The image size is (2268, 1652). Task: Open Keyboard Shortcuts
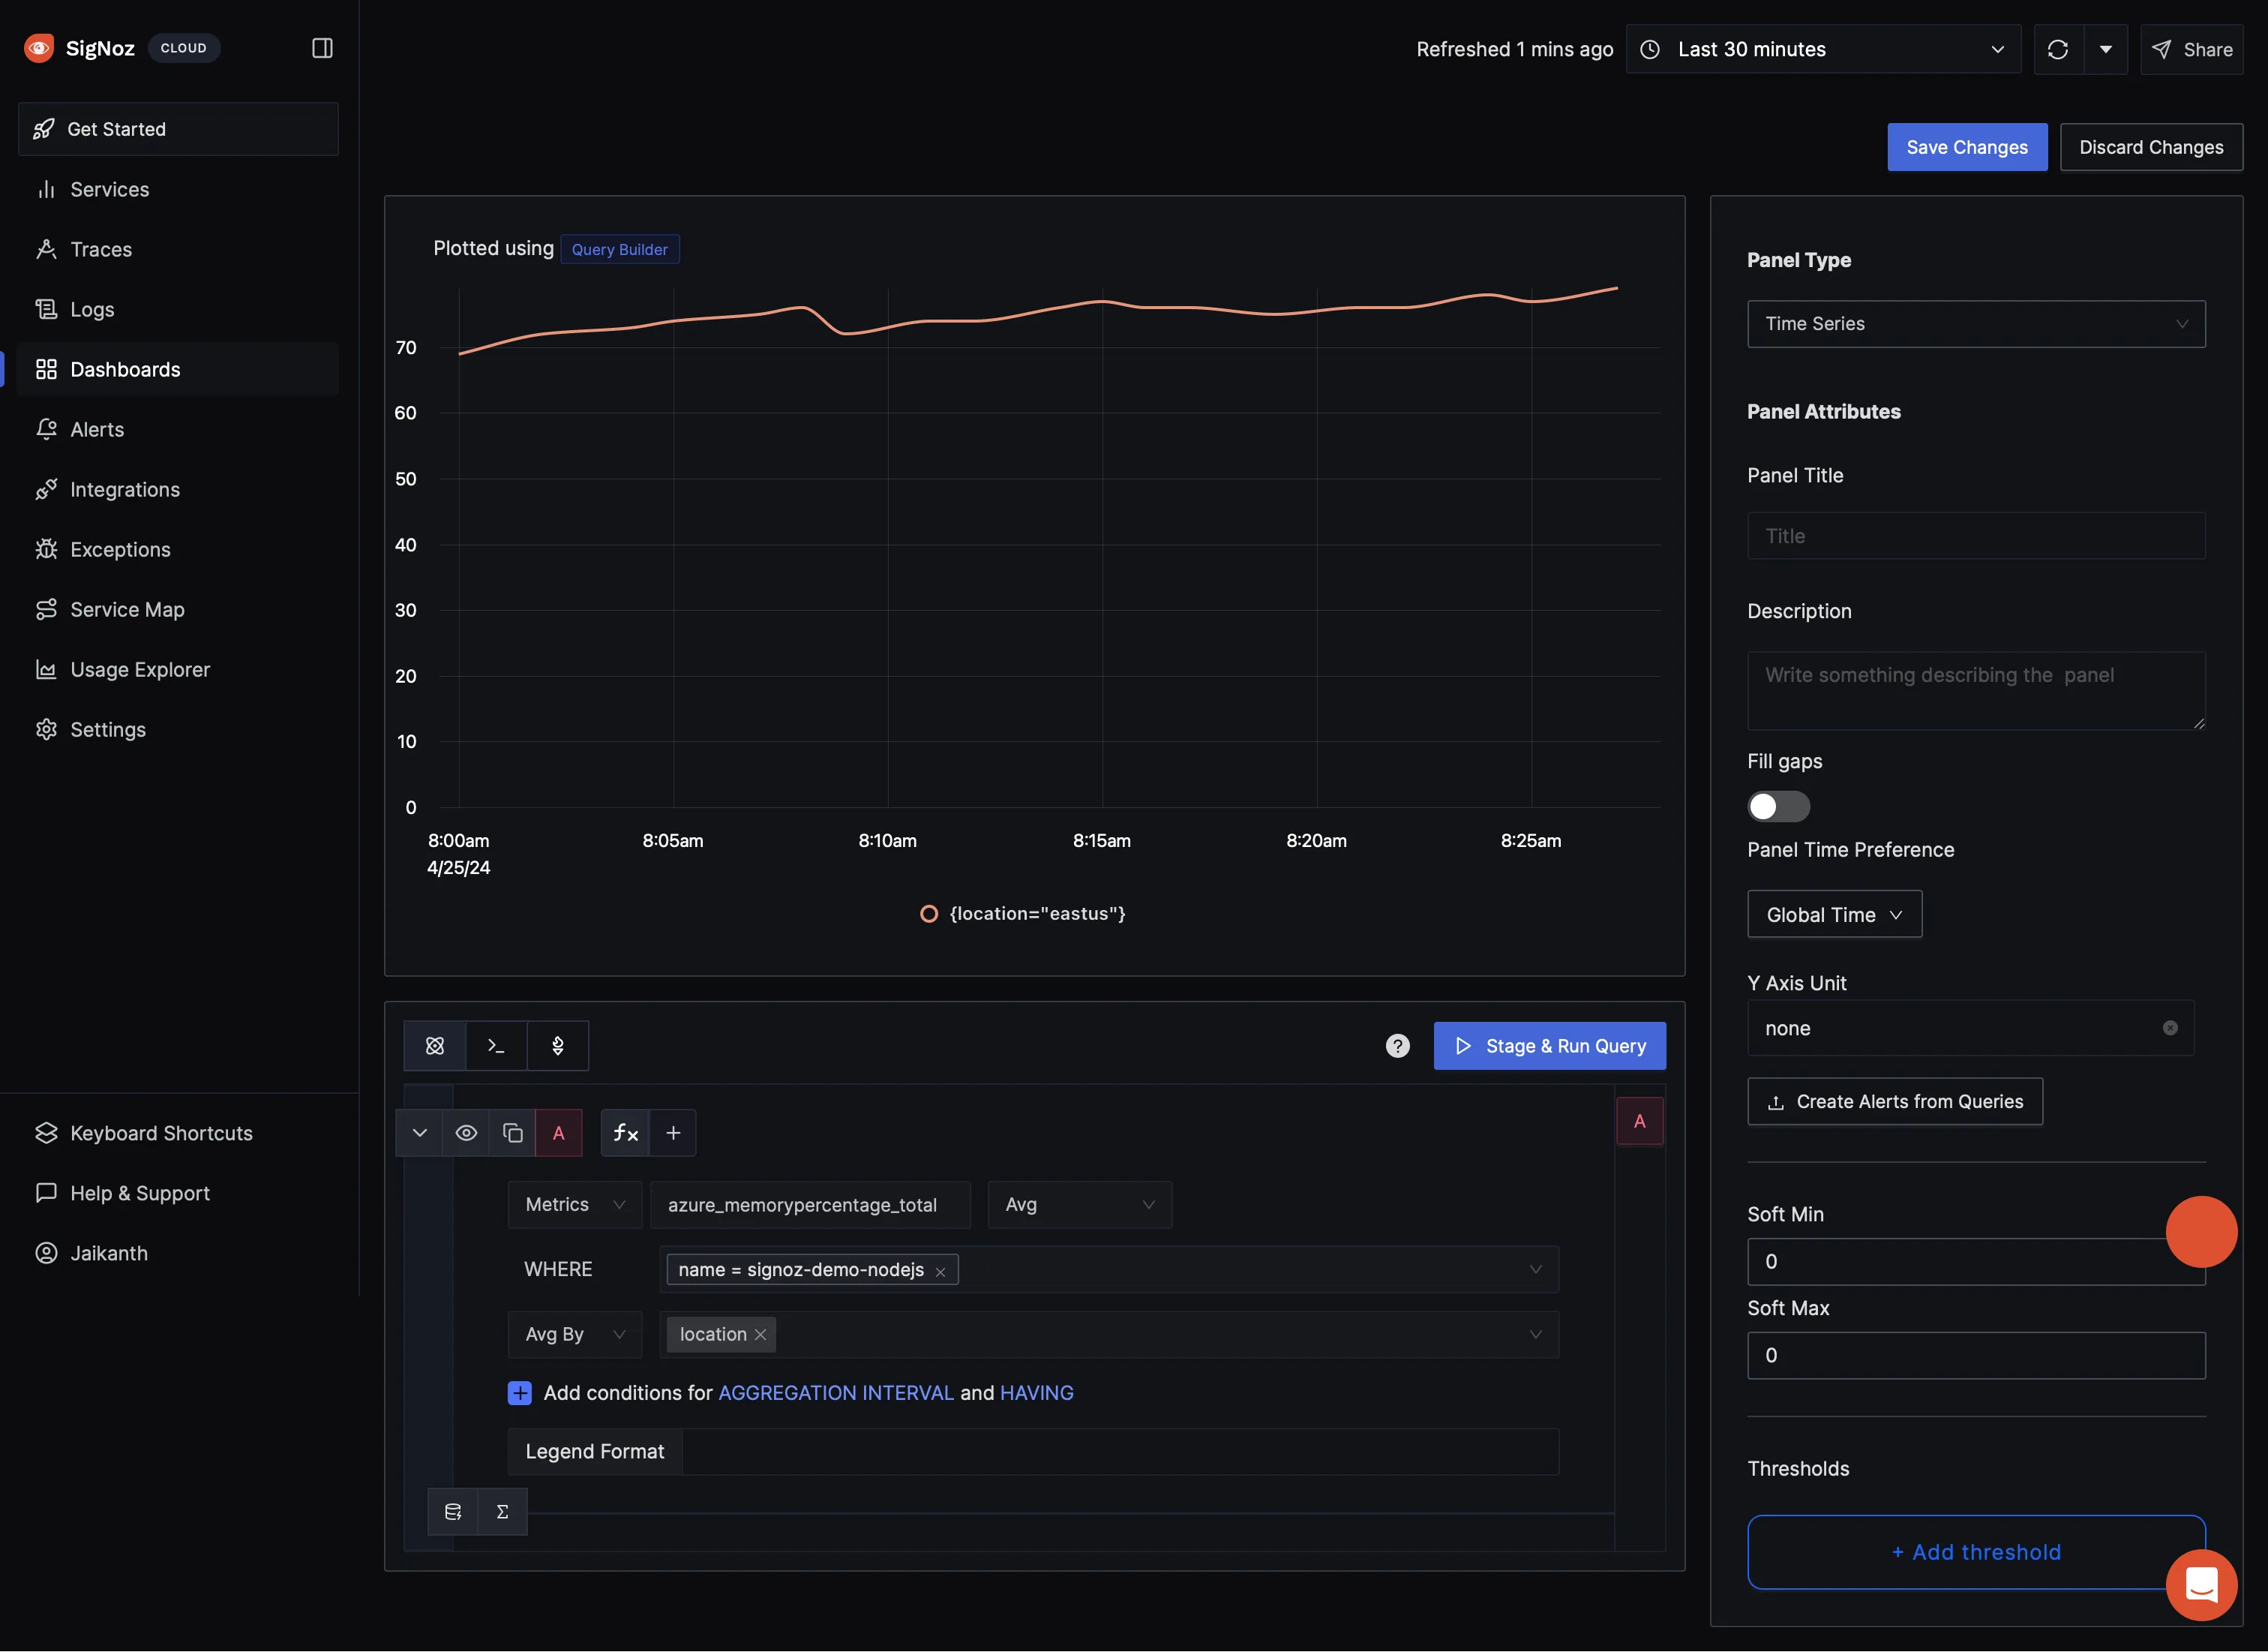[x=178, y=1133]
